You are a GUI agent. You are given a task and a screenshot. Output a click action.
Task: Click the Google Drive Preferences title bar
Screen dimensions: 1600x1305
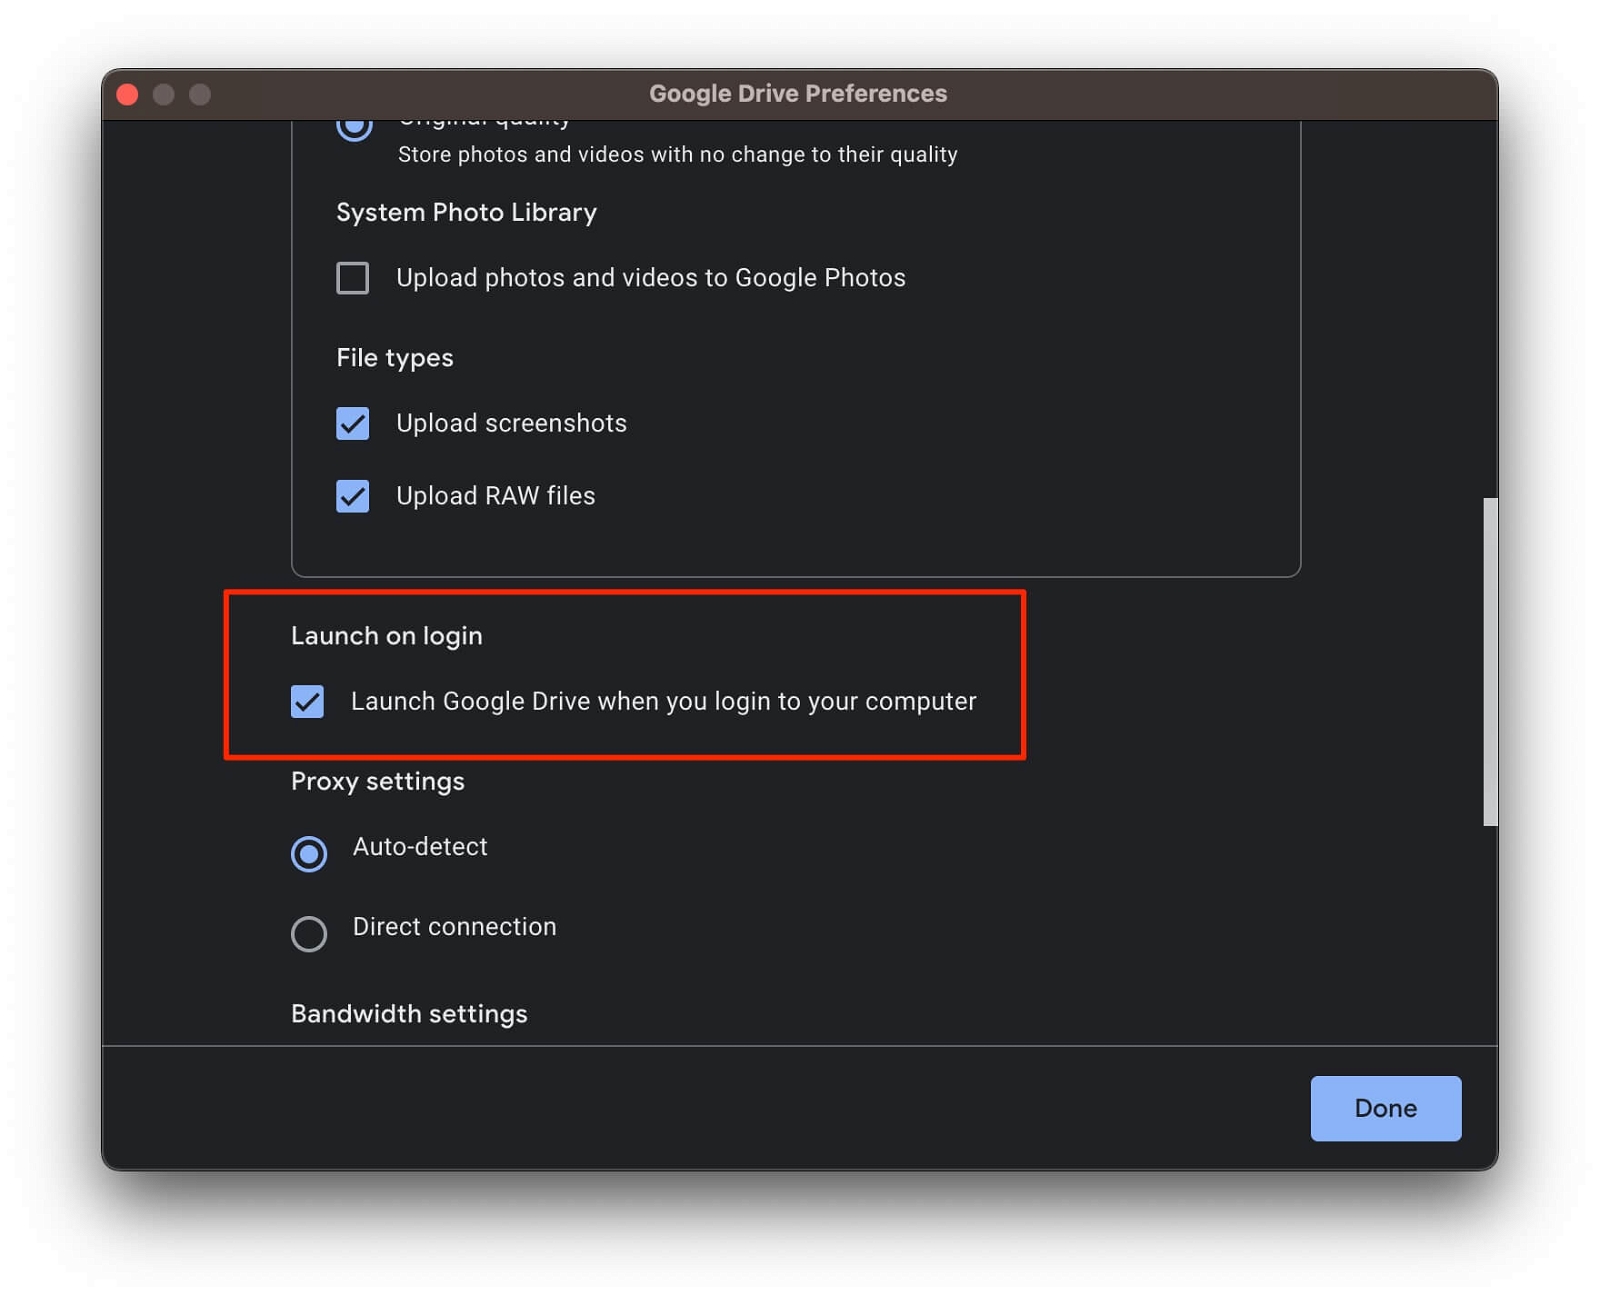(x=798, y=93)
